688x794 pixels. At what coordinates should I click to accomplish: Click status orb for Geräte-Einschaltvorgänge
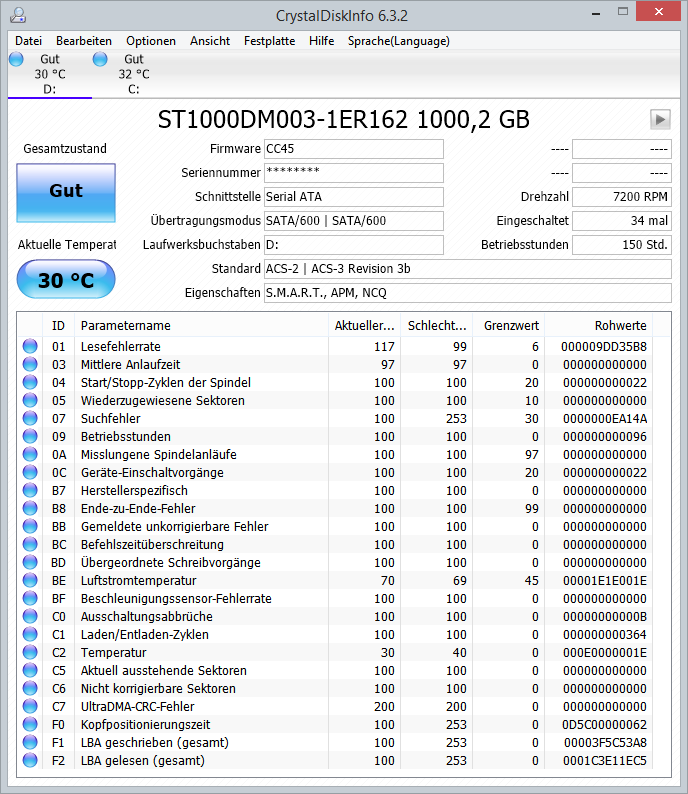[30, 472]
